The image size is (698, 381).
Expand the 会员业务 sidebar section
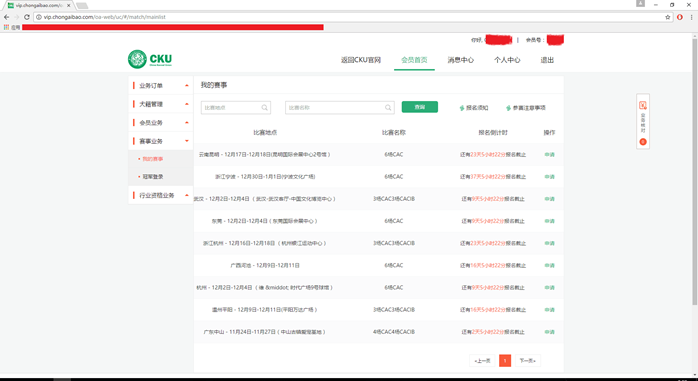[x=161, y=122]
